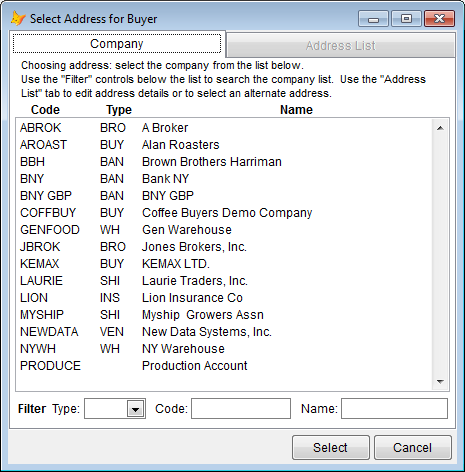The width and height of the screenshot is (465, 472).
Task: Close the Select Address for Buyer dialog
Action: [x=439, y=19]
